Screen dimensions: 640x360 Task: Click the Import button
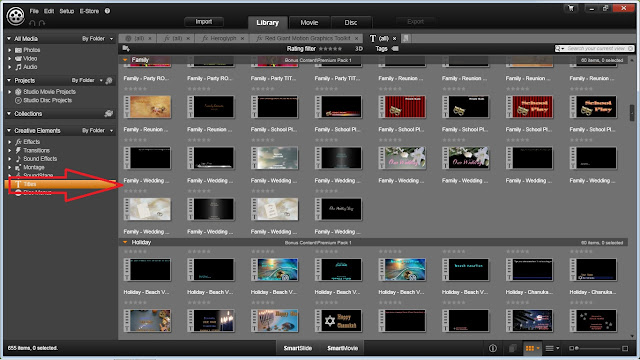pos(204,22)
